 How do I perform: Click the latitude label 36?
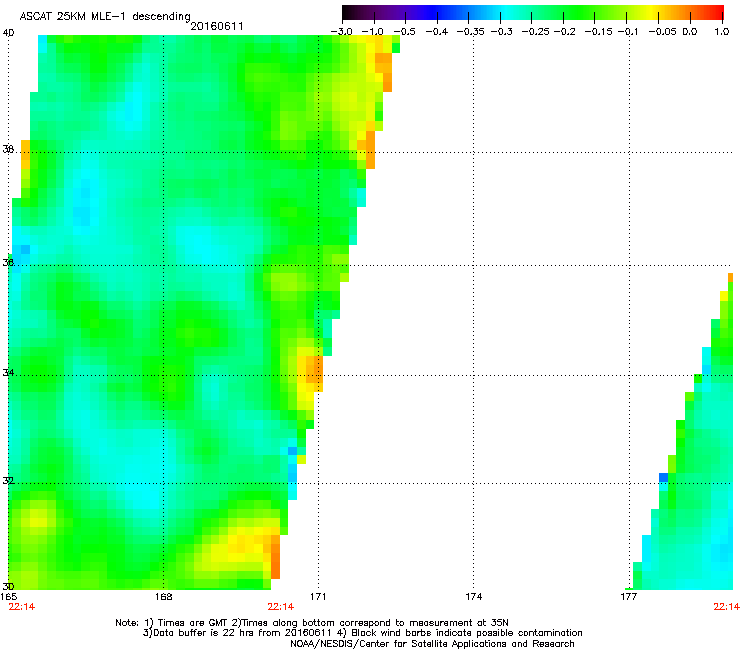click(x=8, y=262)
